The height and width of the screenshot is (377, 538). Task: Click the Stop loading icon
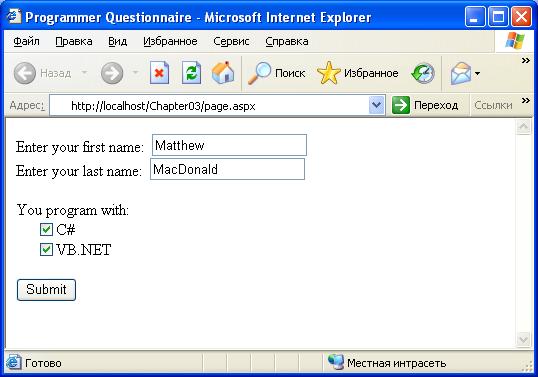coord(159,73)
